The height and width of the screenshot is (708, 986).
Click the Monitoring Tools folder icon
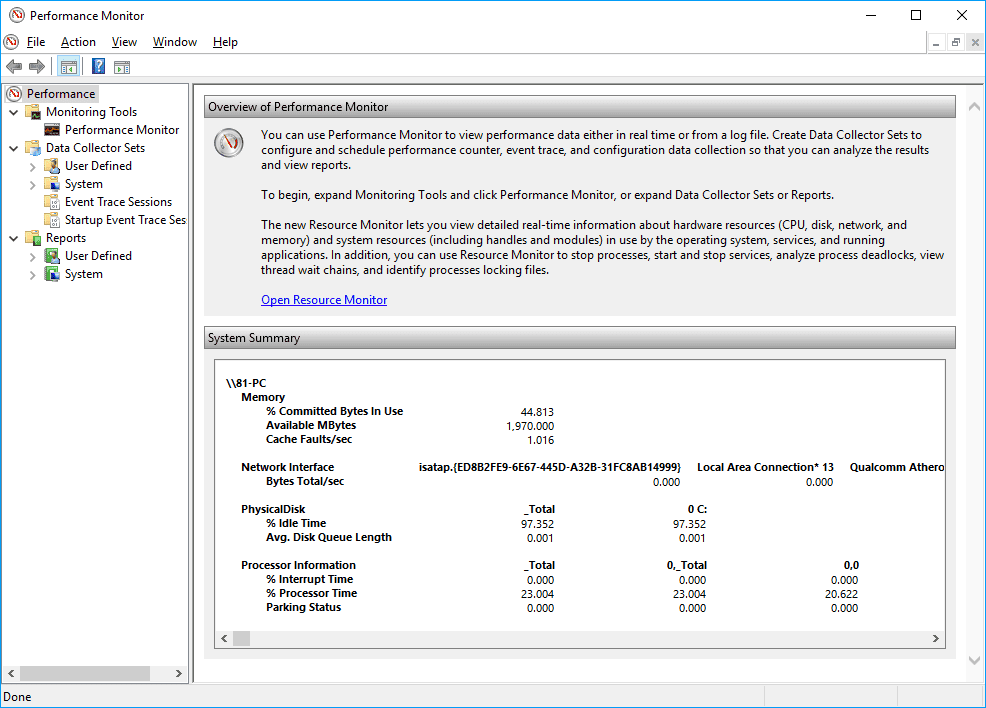point(33,112)
